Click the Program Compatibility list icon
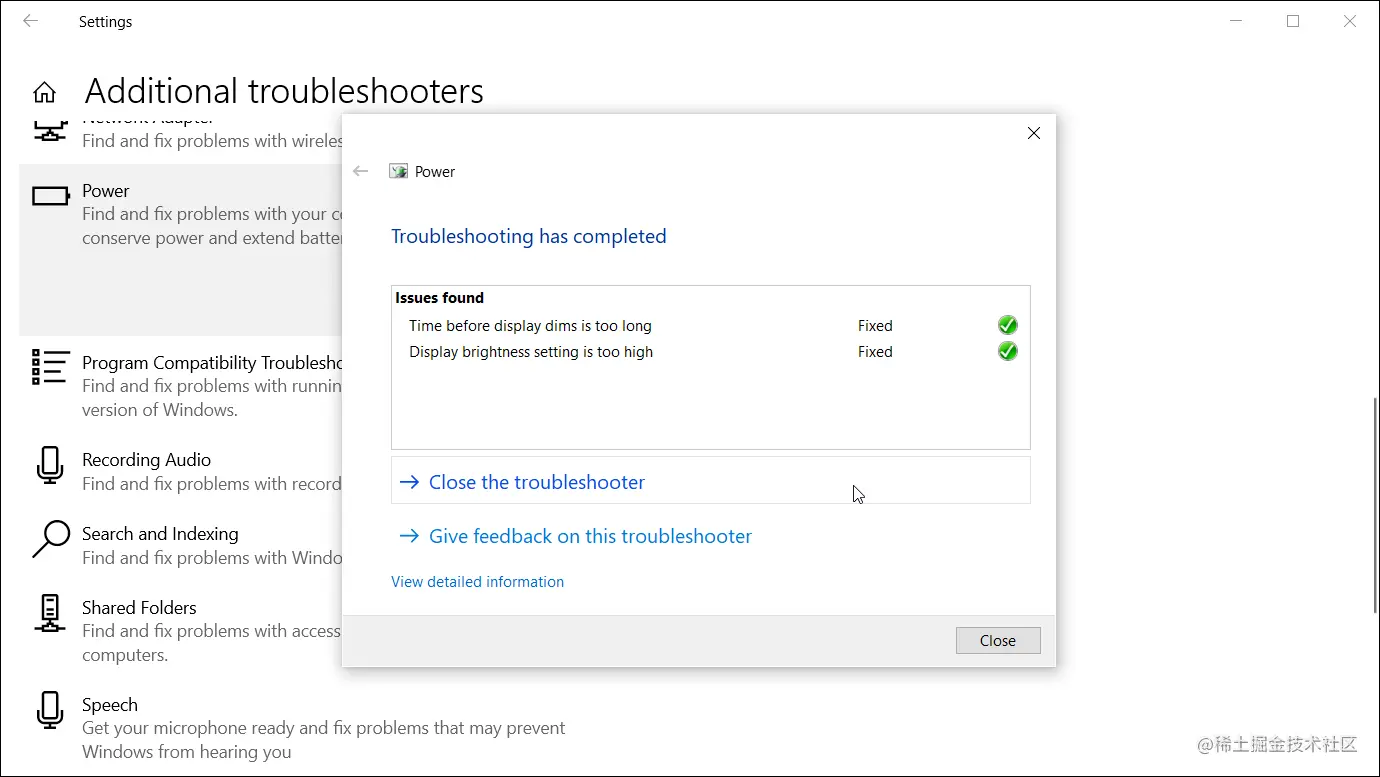1380x777 pixels. (x=51, y=367)
